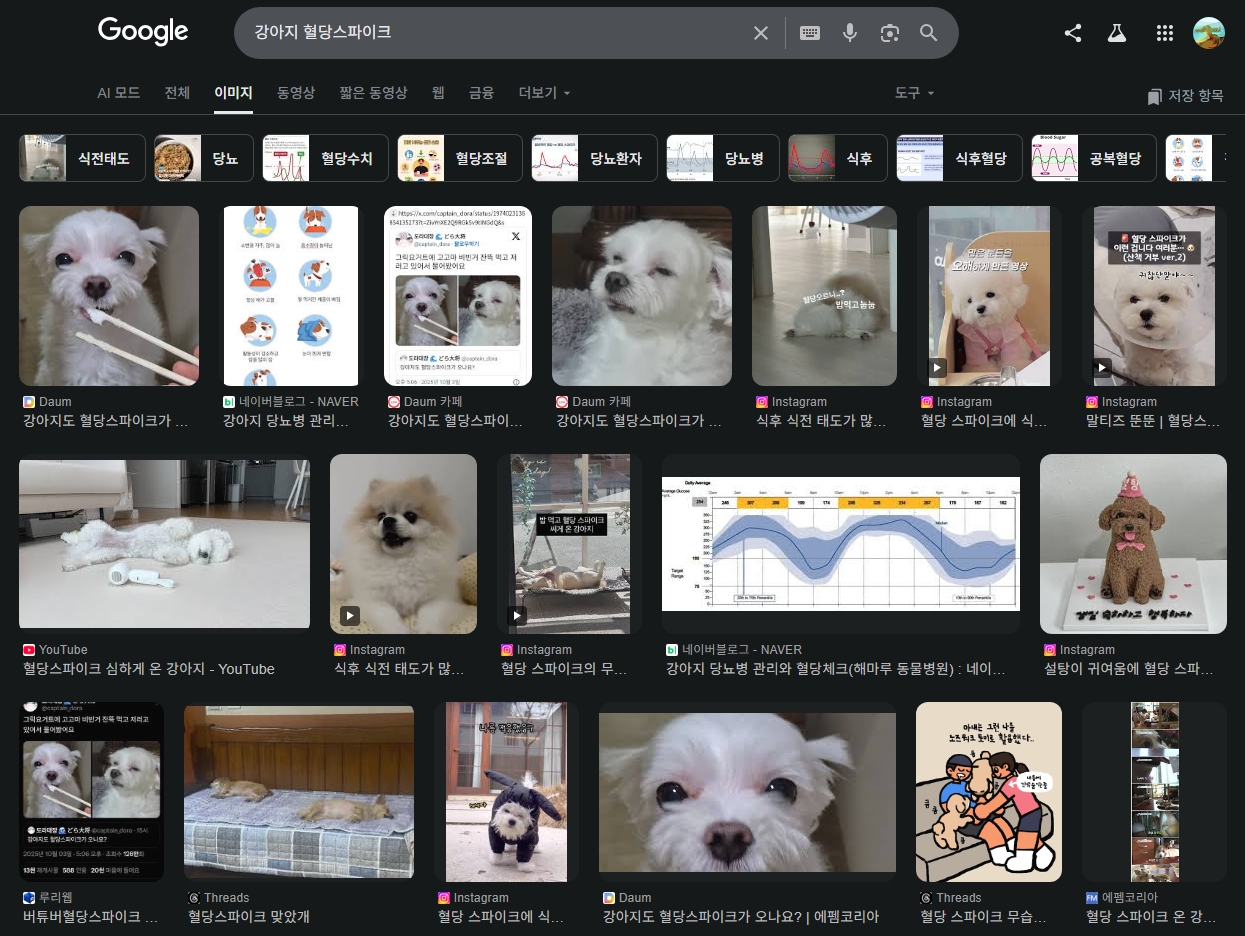Open the 도구 tools dropdown
This screenshot has height=936, width=1245.
click(x=914, y=93)
